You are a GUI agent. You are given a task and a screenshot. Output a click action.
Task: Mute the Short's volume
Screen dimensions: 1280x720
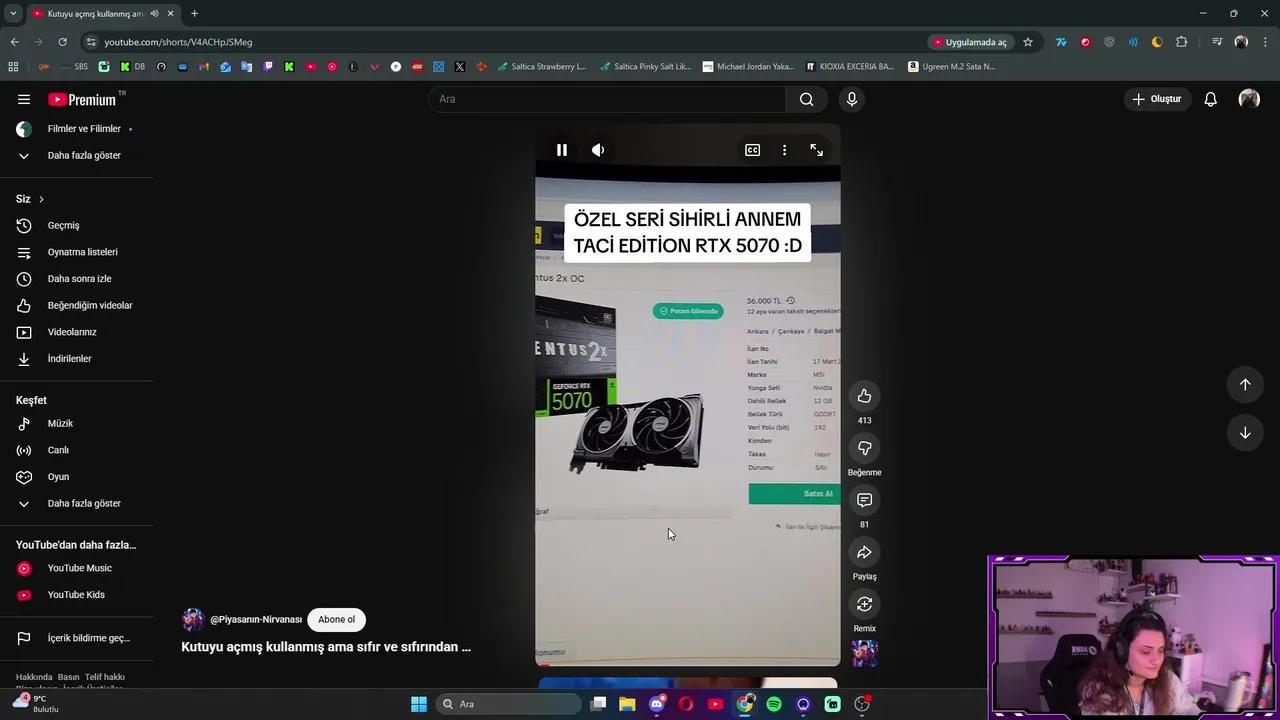598,150
